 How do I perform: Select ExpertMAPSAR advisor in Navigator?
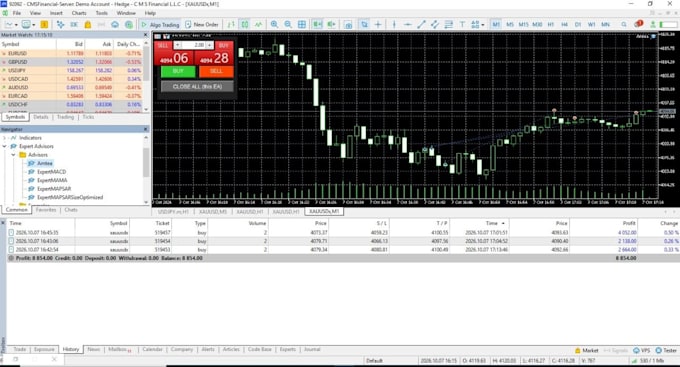point(54,189)
